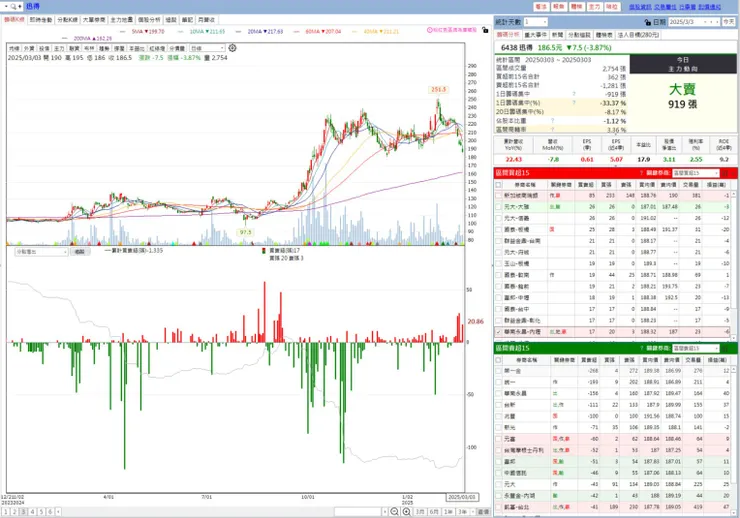Toggle the 外資 overlay button
Screen dimensions: 740x518
pyautogui.click(x=29, y=48)
